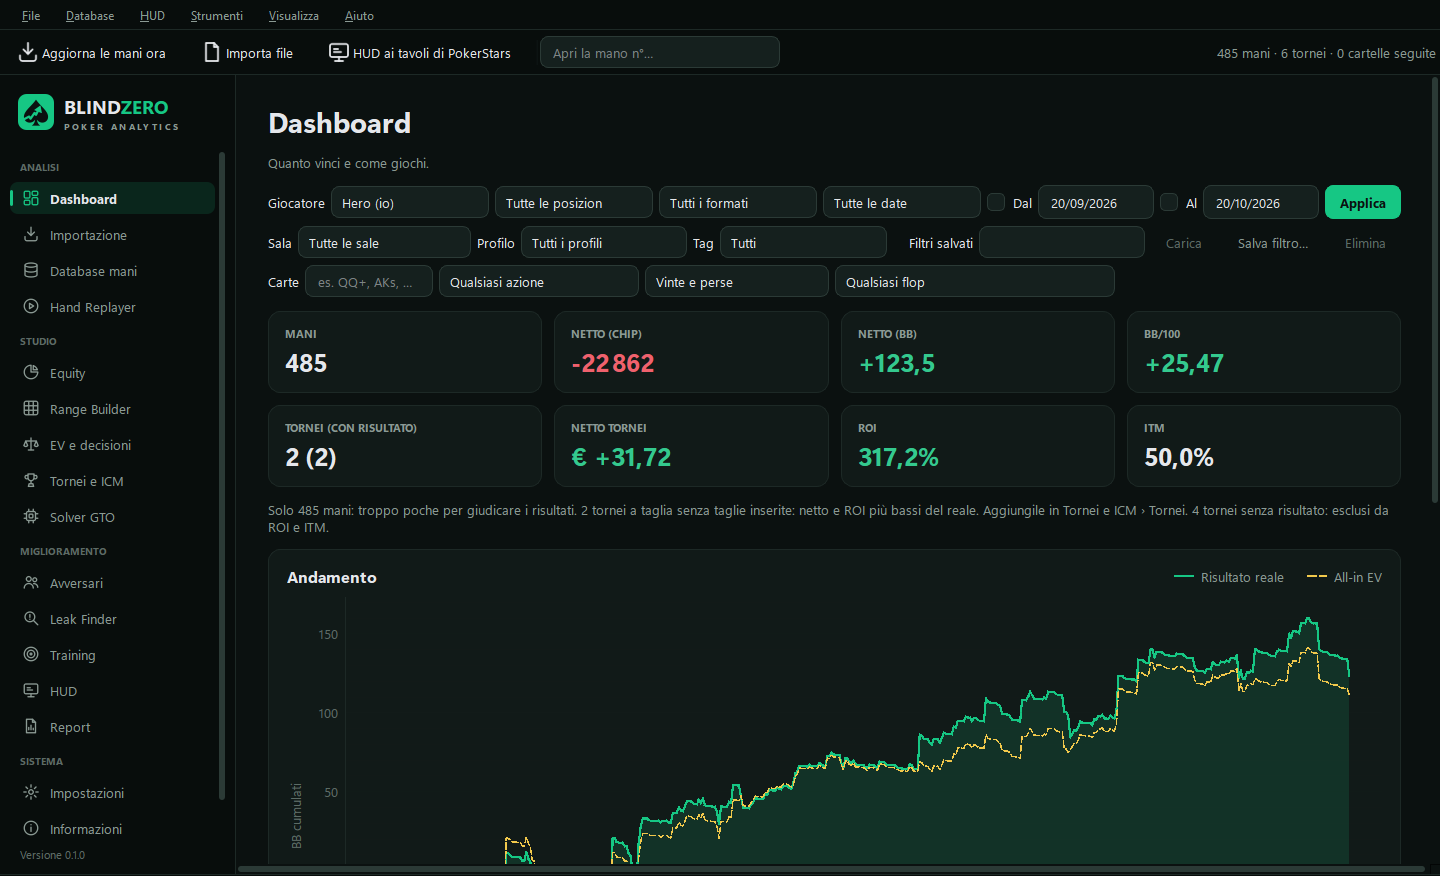The width and height of the screenshot is (1440, 876).
Task: Click Aggiorna le mani ora button
Action: pos(92,53)
